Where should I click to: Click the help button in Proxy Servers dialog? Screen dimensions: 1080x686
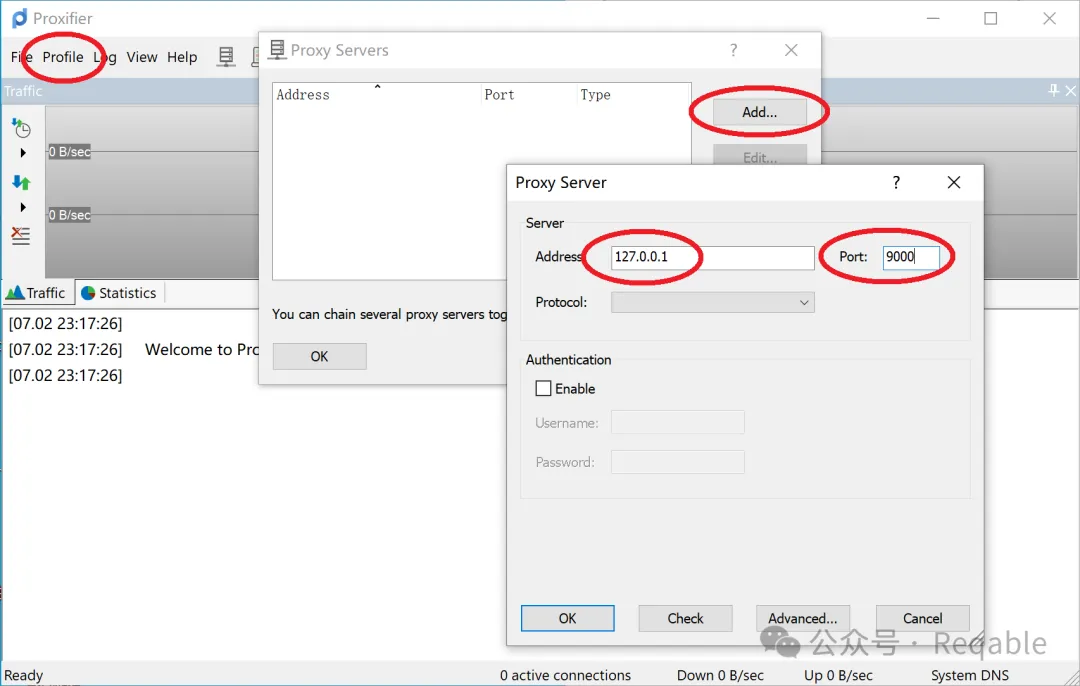pos(734,50)
